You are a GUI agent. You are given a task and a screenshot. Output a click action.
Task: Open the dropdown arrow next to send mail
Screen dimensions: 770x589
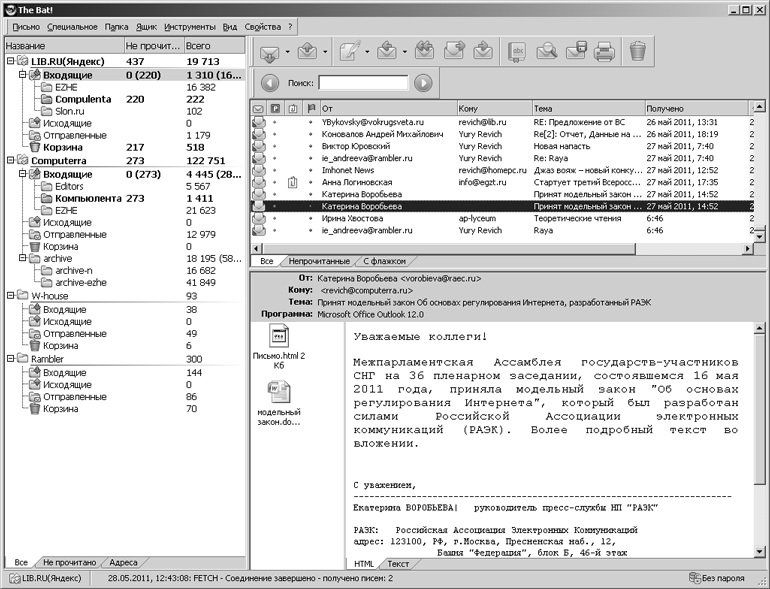click(x=325, y=52)
